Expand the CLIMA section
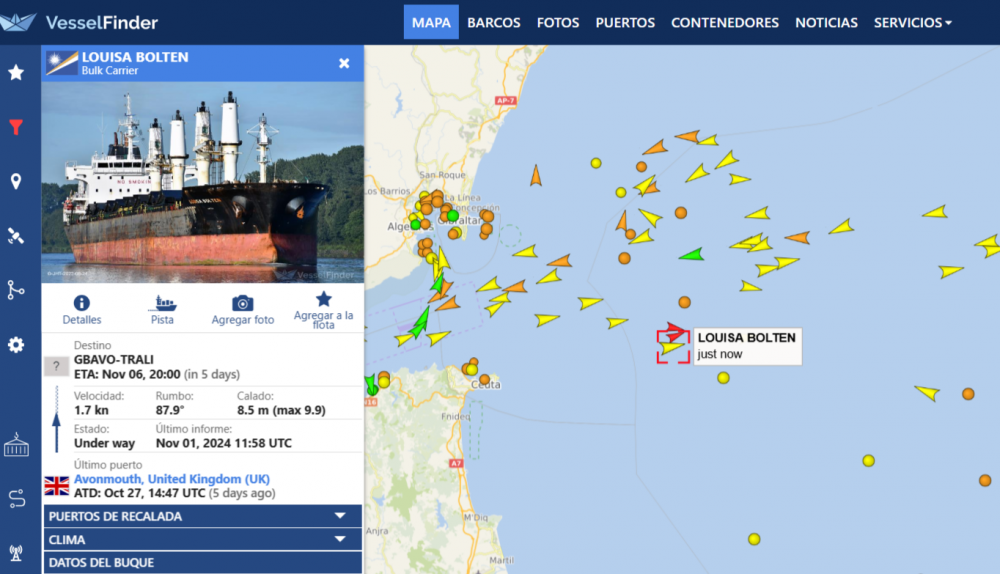Screen dimensions: 1000x574 (202, 539)
